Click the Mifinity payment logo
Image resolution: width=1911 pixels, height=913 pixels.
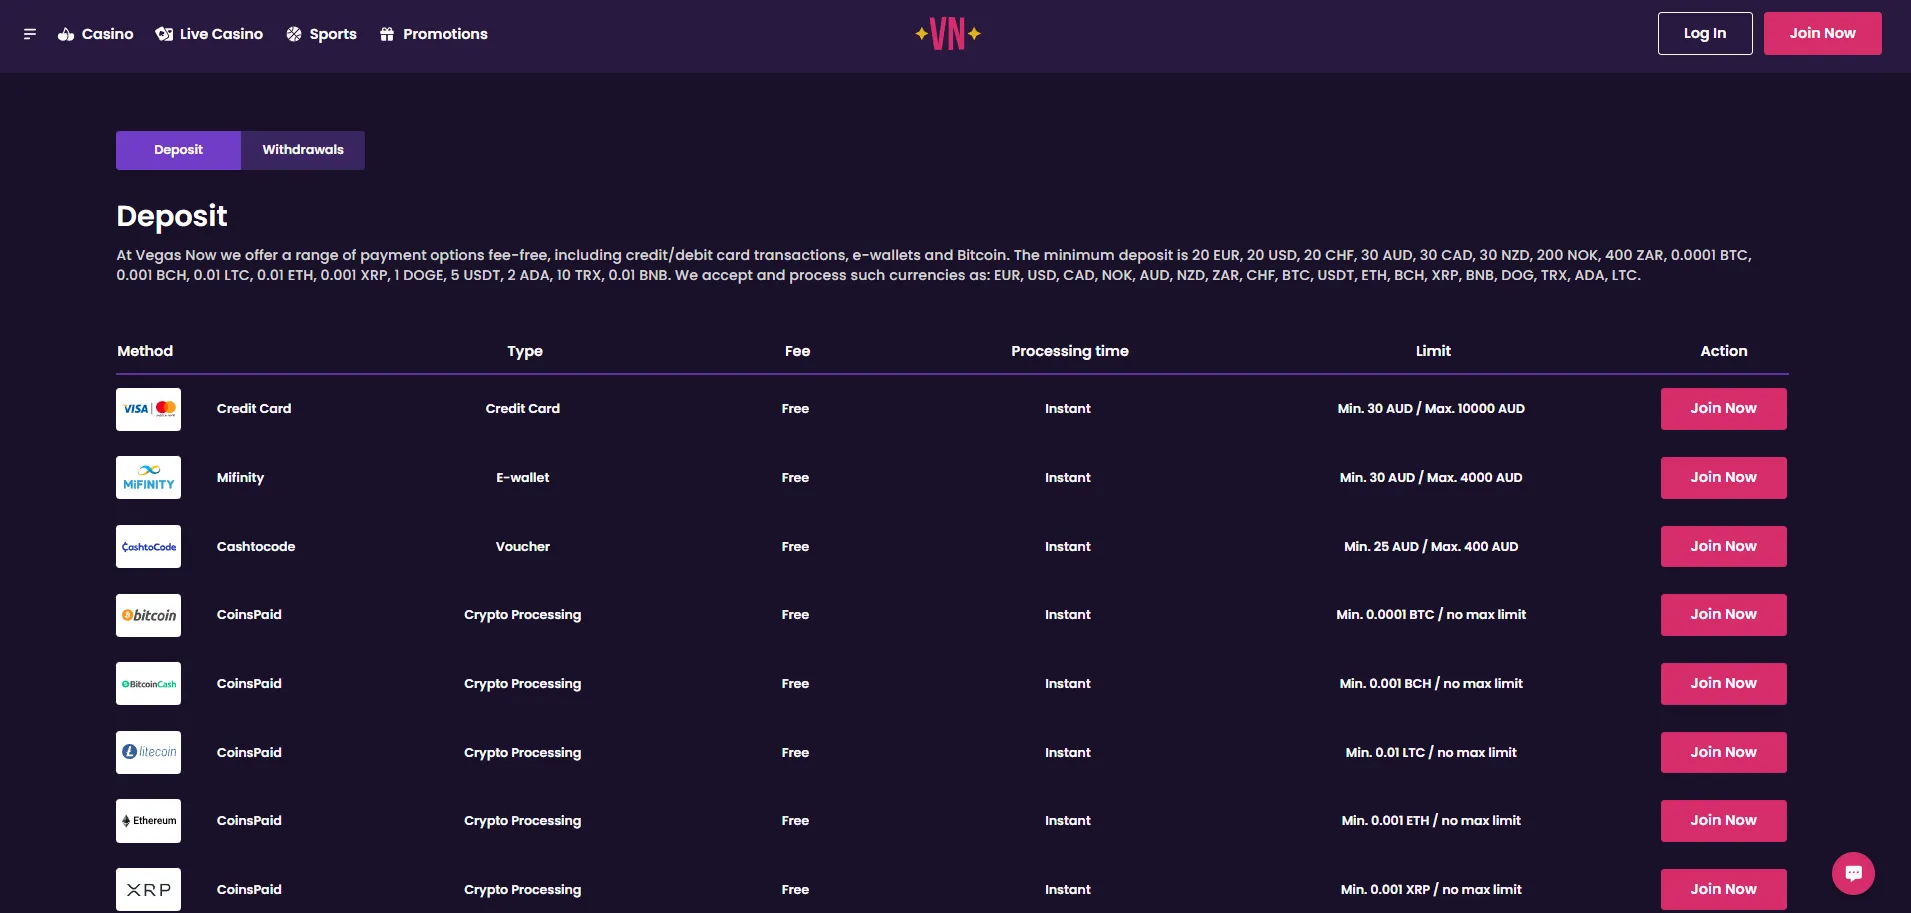coord(148,478)
